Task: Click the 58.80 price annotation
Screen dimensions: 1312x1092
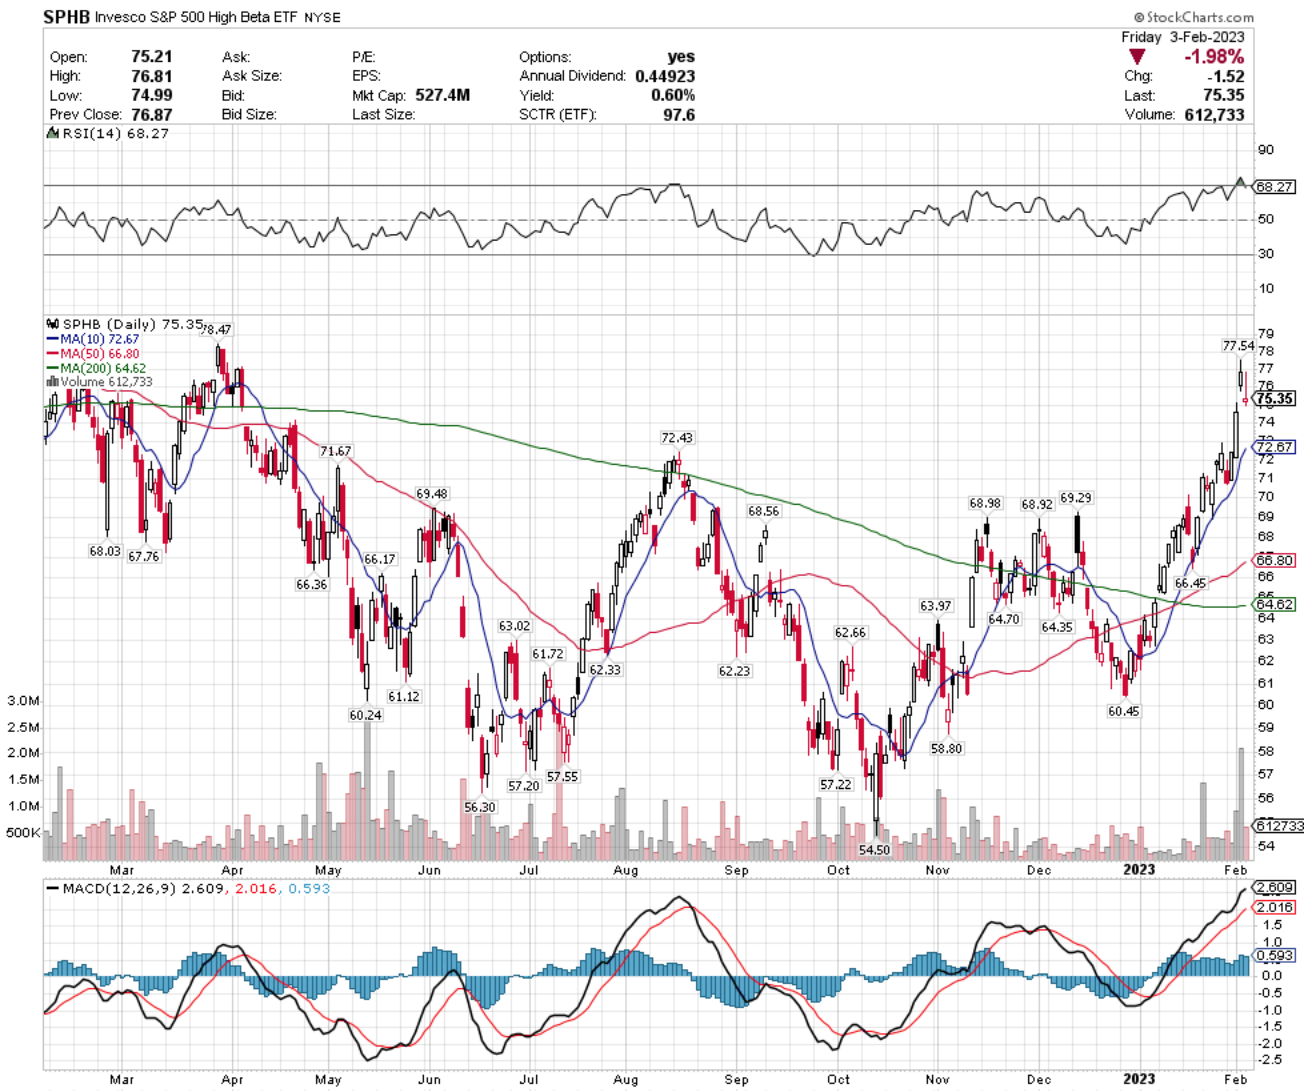Action: (x=946, y=748)
